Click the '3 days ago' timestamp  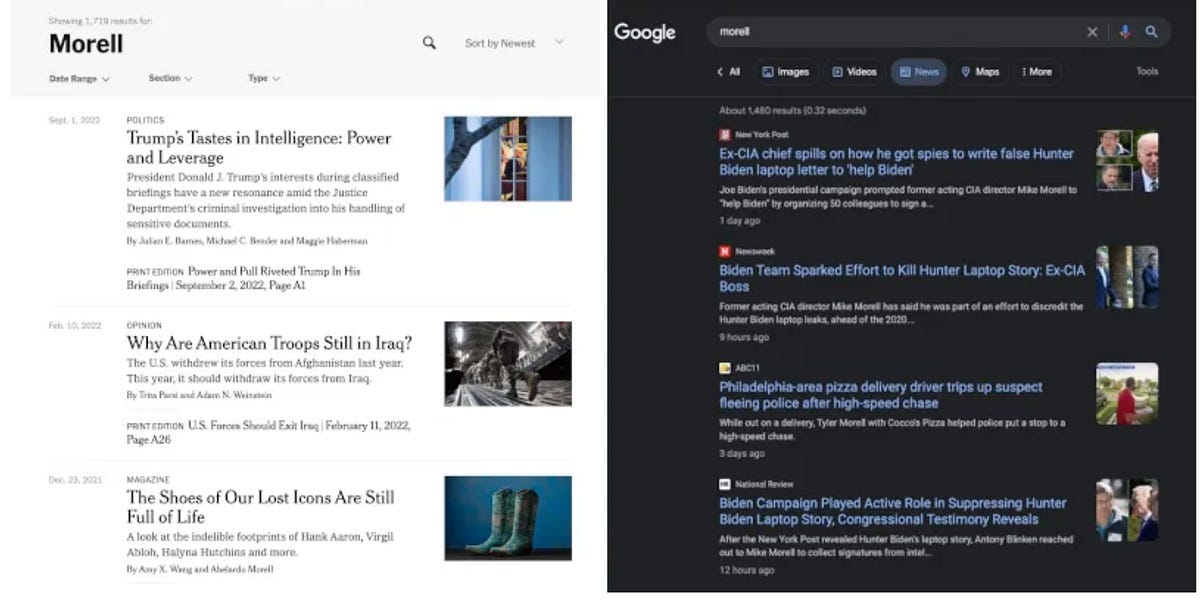click(742, 453)
